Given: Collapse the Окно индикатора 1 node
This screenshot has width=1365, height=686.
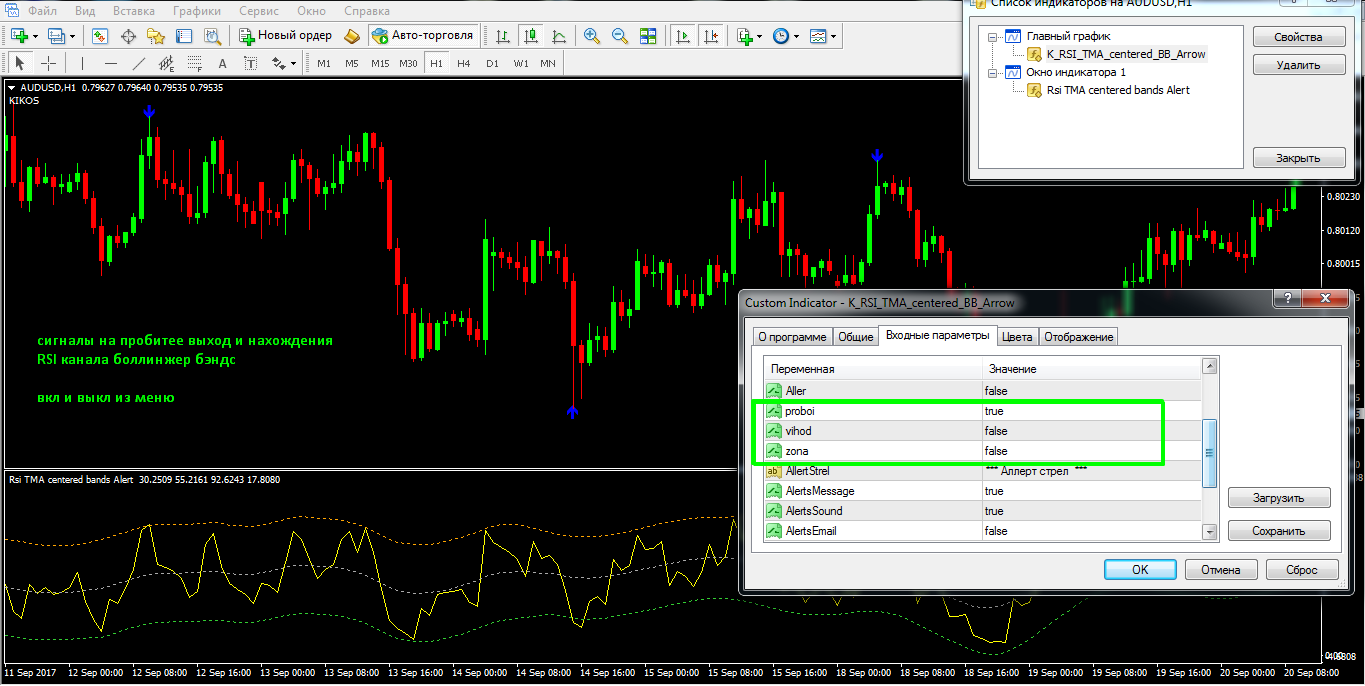Looking at the screenshot, I should click(x=992, y=73).
